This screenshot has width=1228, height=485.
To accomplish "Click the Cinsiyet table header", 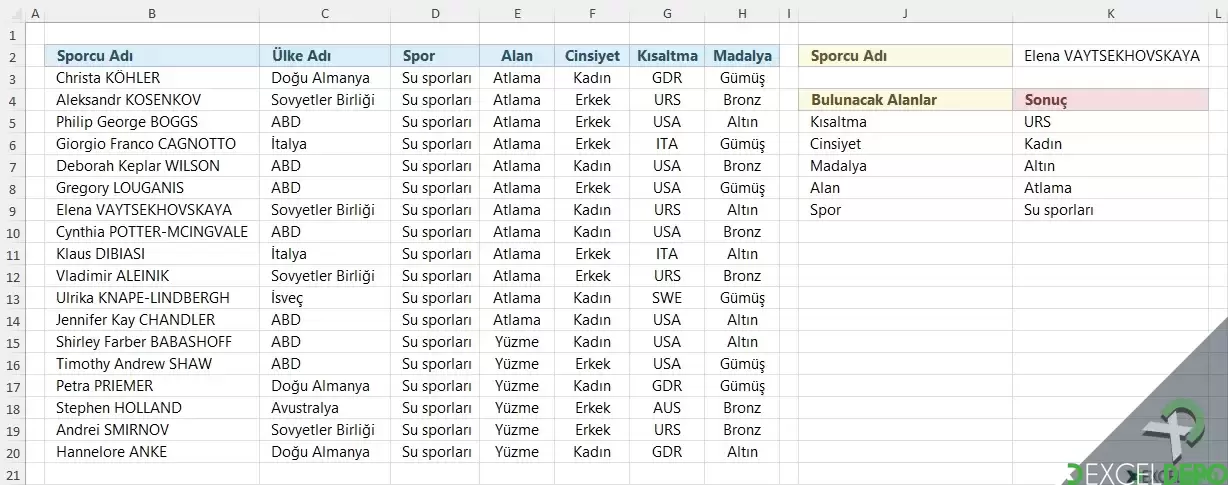I will coord(592,56).
